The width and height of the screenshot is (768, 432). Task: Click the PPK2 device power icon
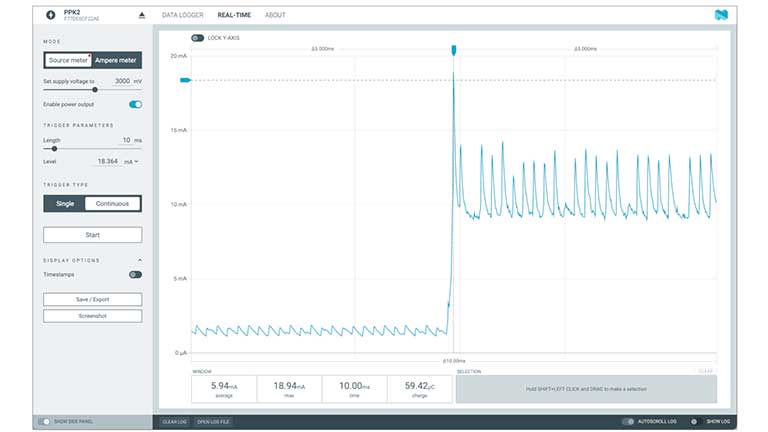click(x=50, y=15)
